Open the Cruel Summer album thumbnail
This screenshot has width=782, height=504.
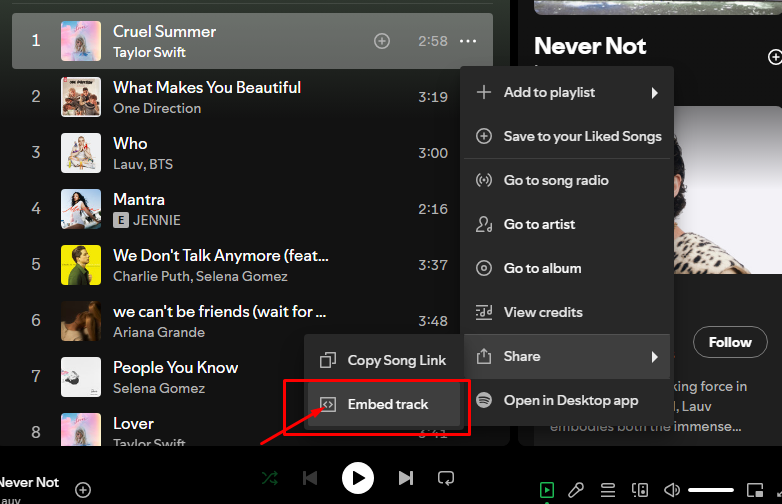81,41
